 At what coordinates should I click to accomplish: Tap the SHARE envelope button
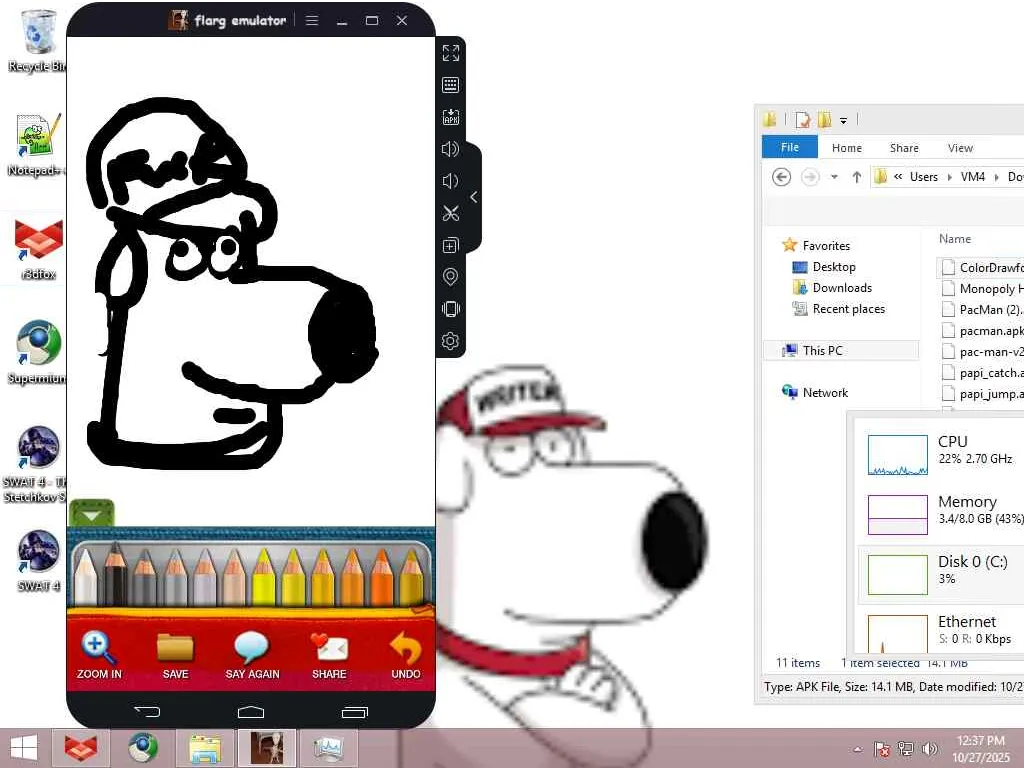[x=329, y=656]
